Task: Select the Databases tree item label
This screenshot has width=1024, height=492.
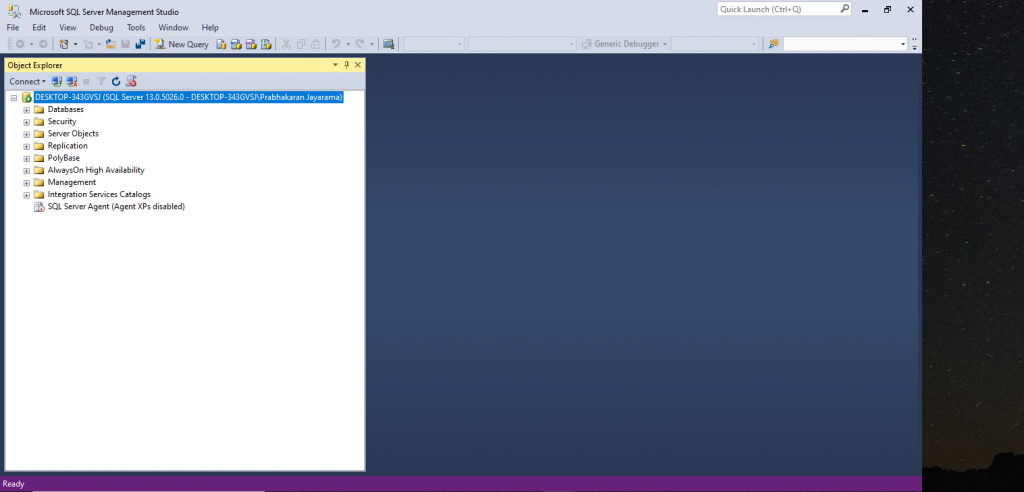Action: pos(65,109)
